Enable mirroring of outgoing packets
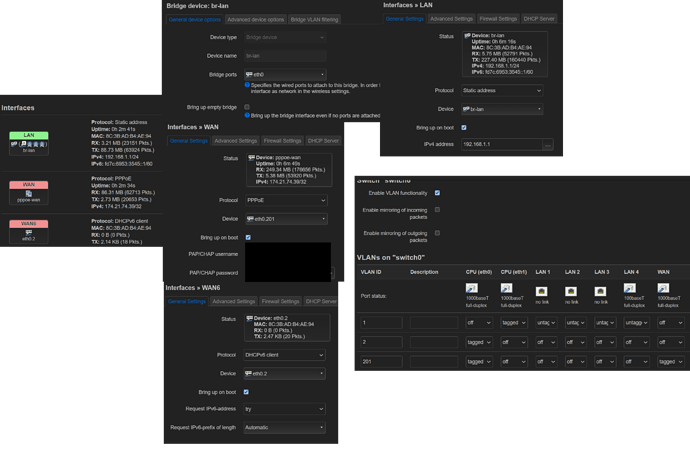This screenshot has width=690, height=456. coord(437,233)
